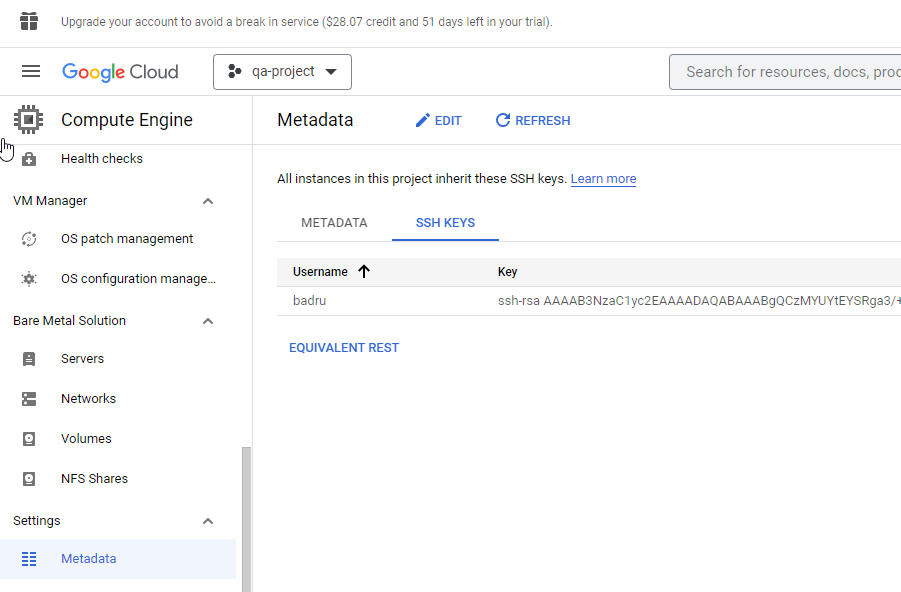Open OS configuration management
The image size is (901, 592).
pos(137,278)
